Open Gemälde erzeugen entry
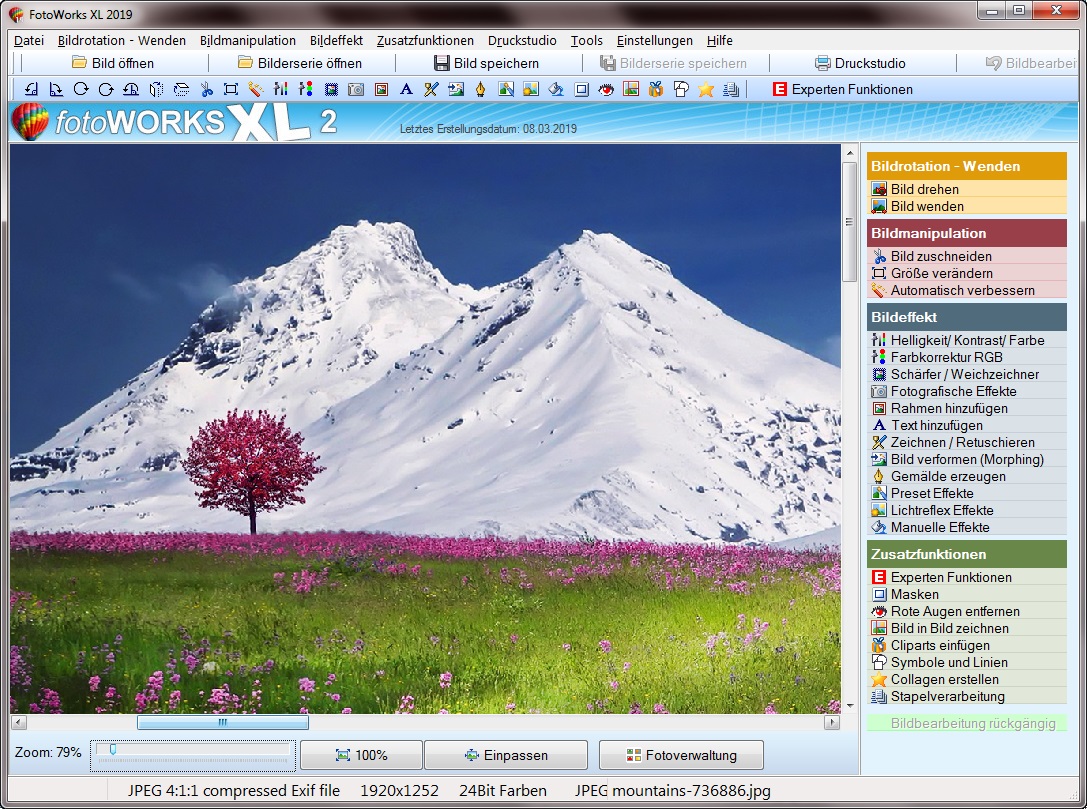1087x809 pixels. pyautogui.click(x=967, y=476)
